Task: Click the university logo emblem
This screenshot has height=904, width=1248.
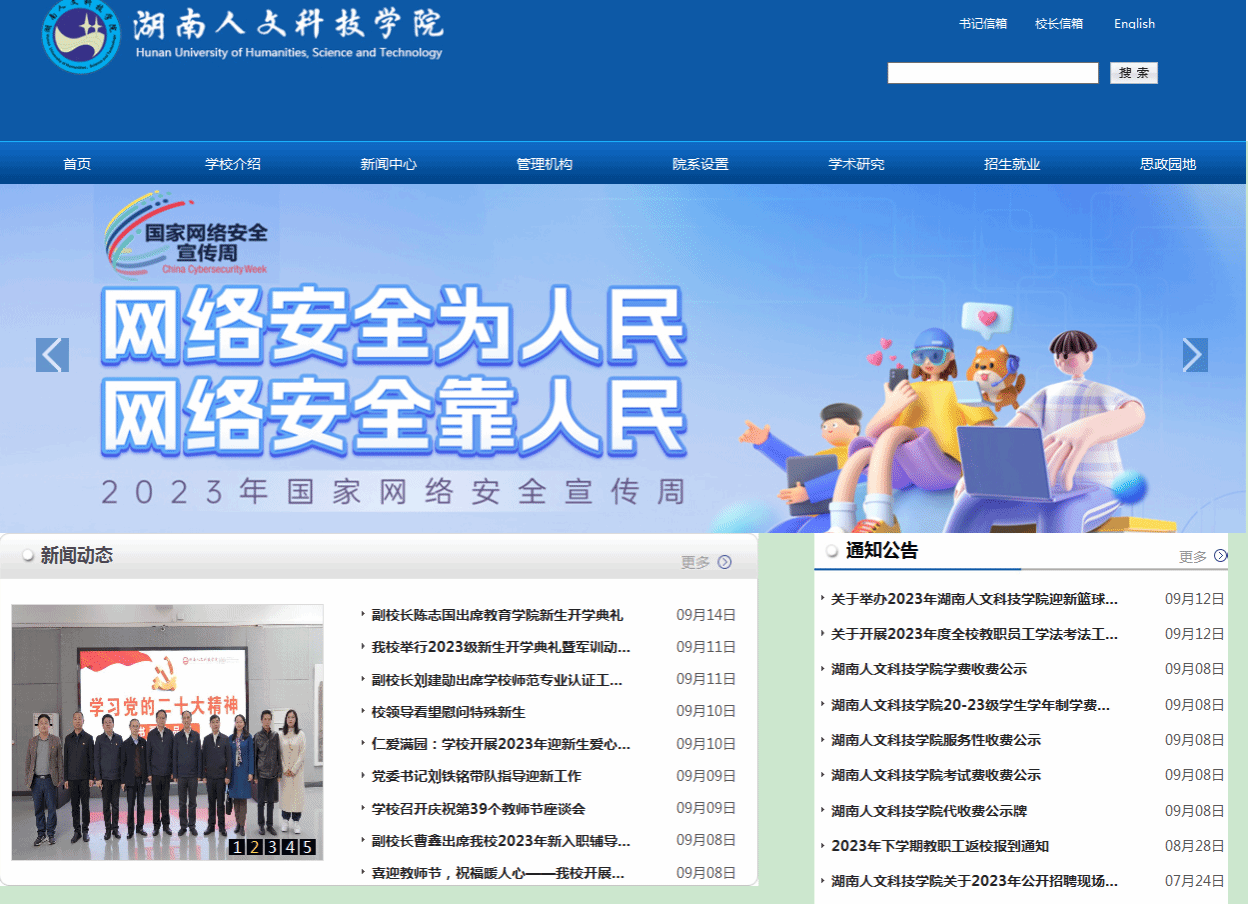Action: tap(81, 36)
